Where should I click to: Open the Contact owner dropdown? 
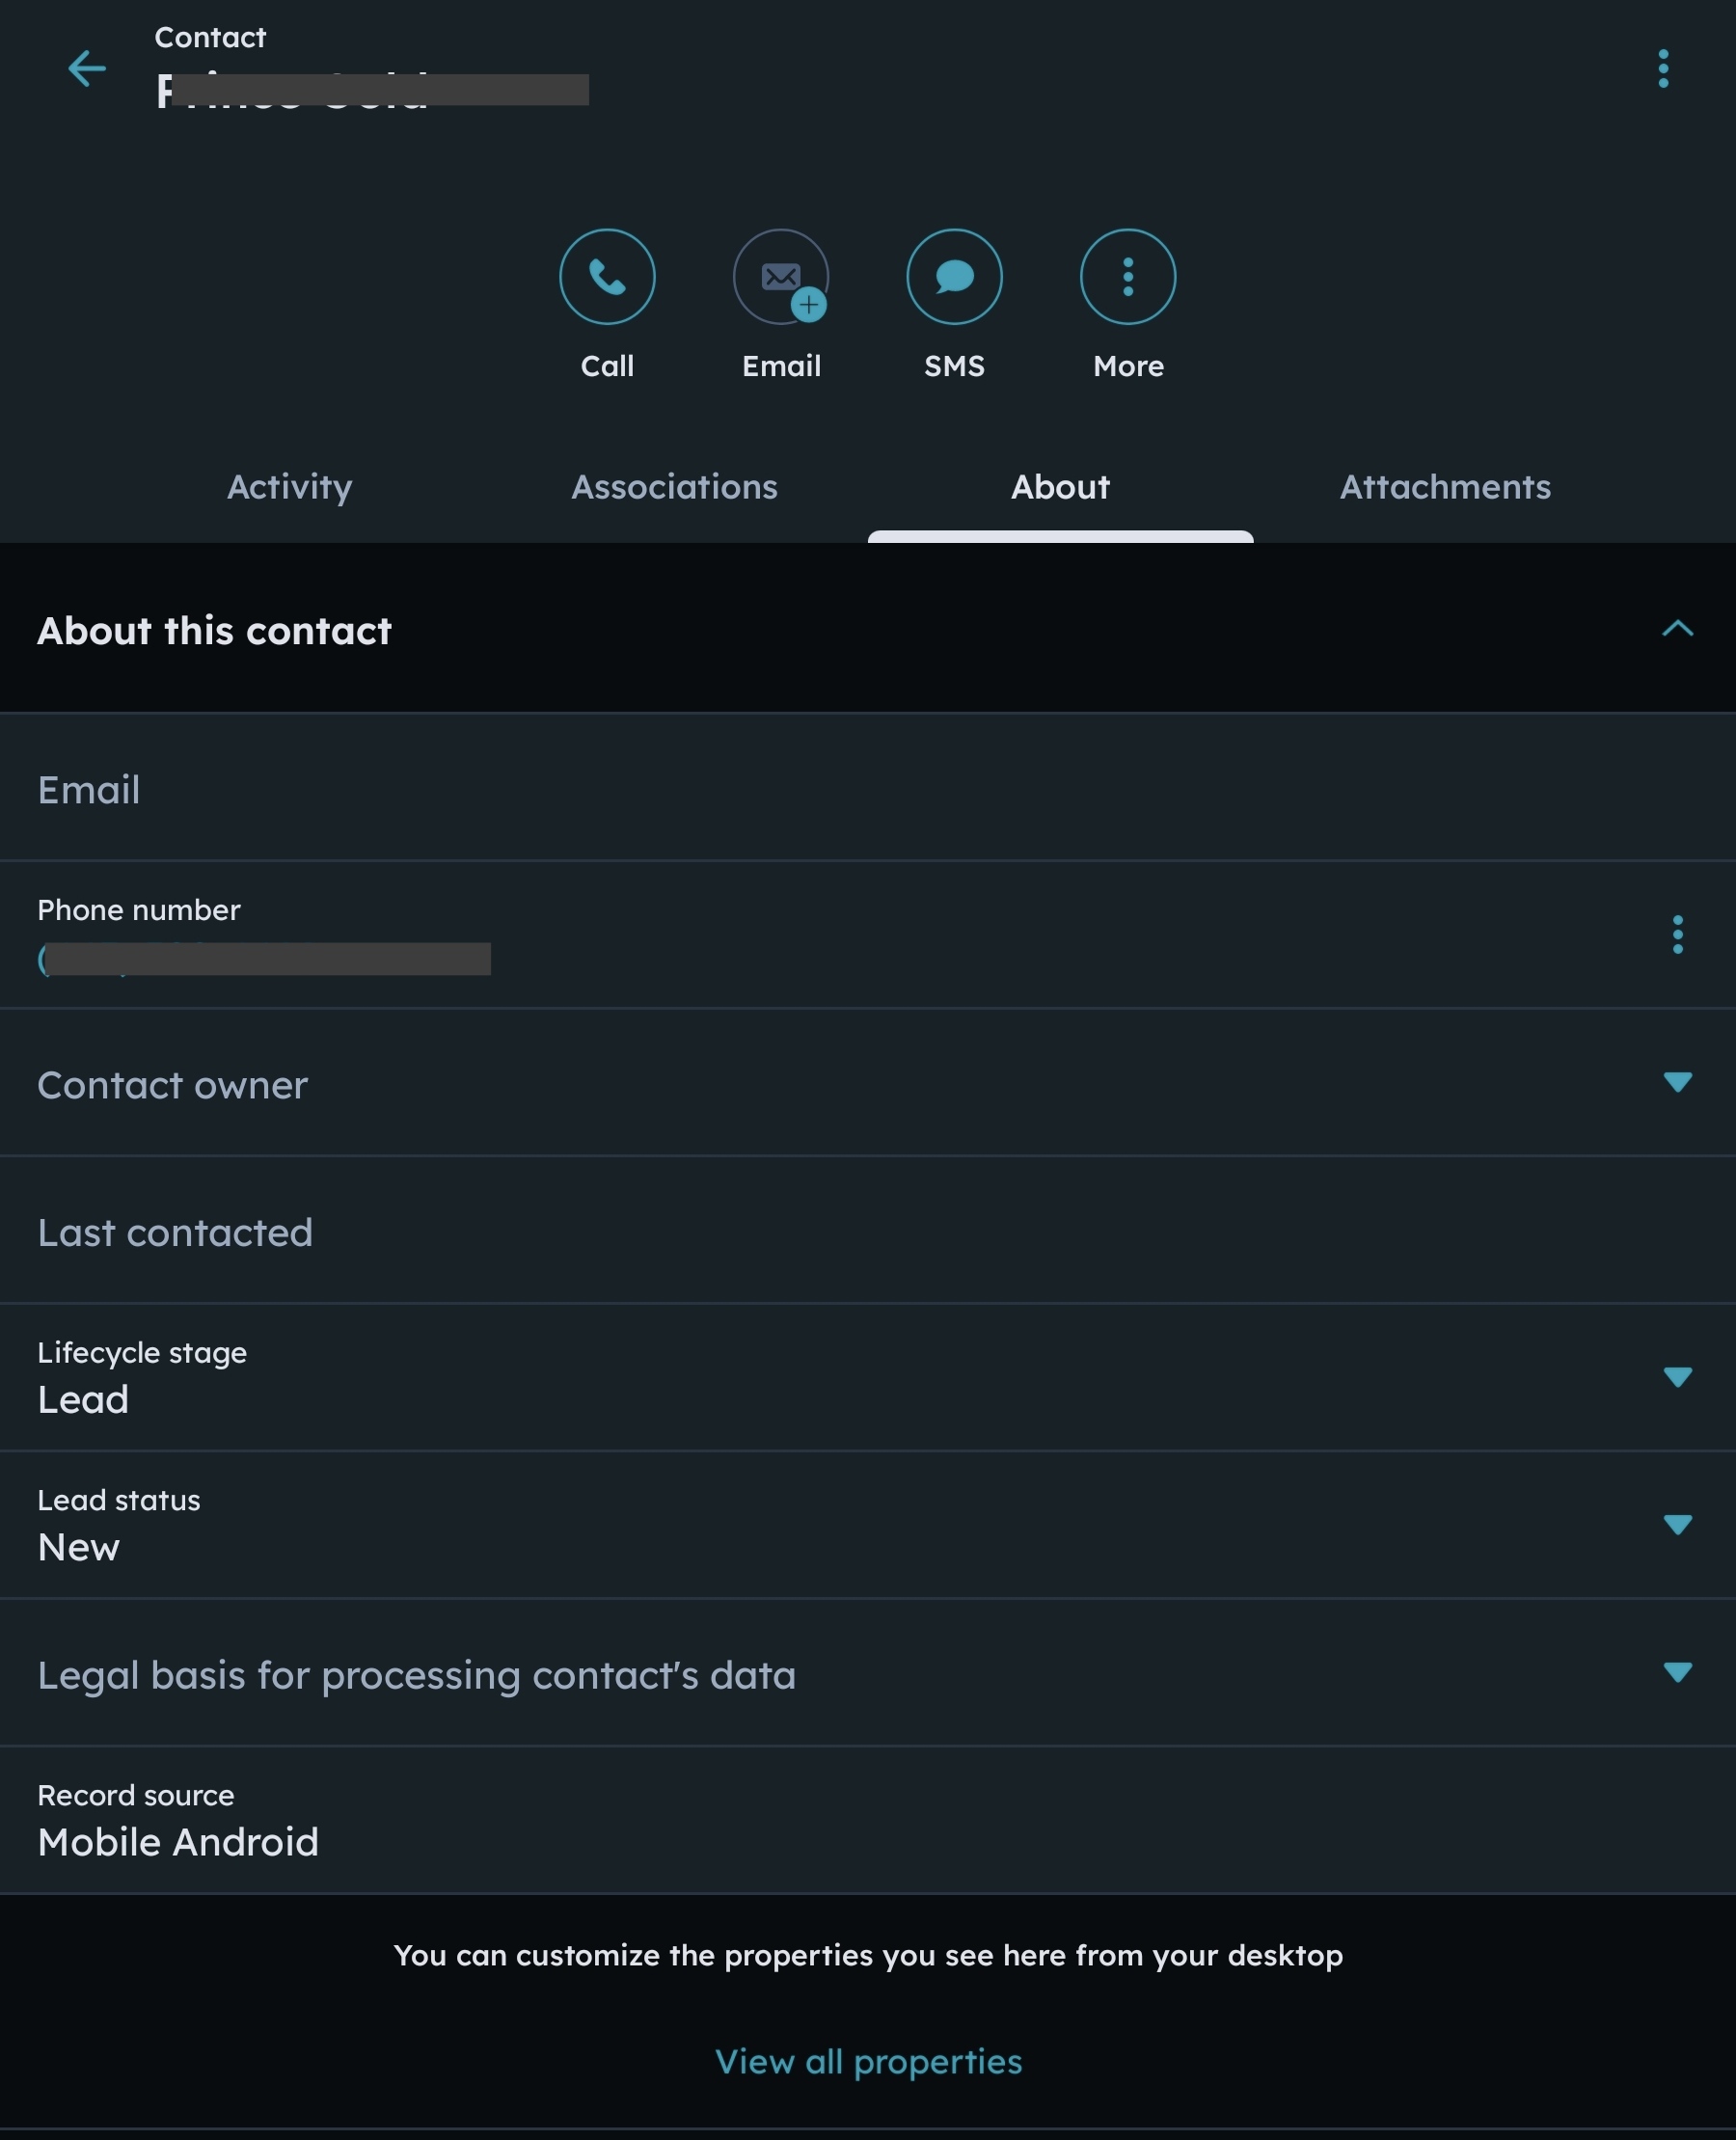1677,1082
